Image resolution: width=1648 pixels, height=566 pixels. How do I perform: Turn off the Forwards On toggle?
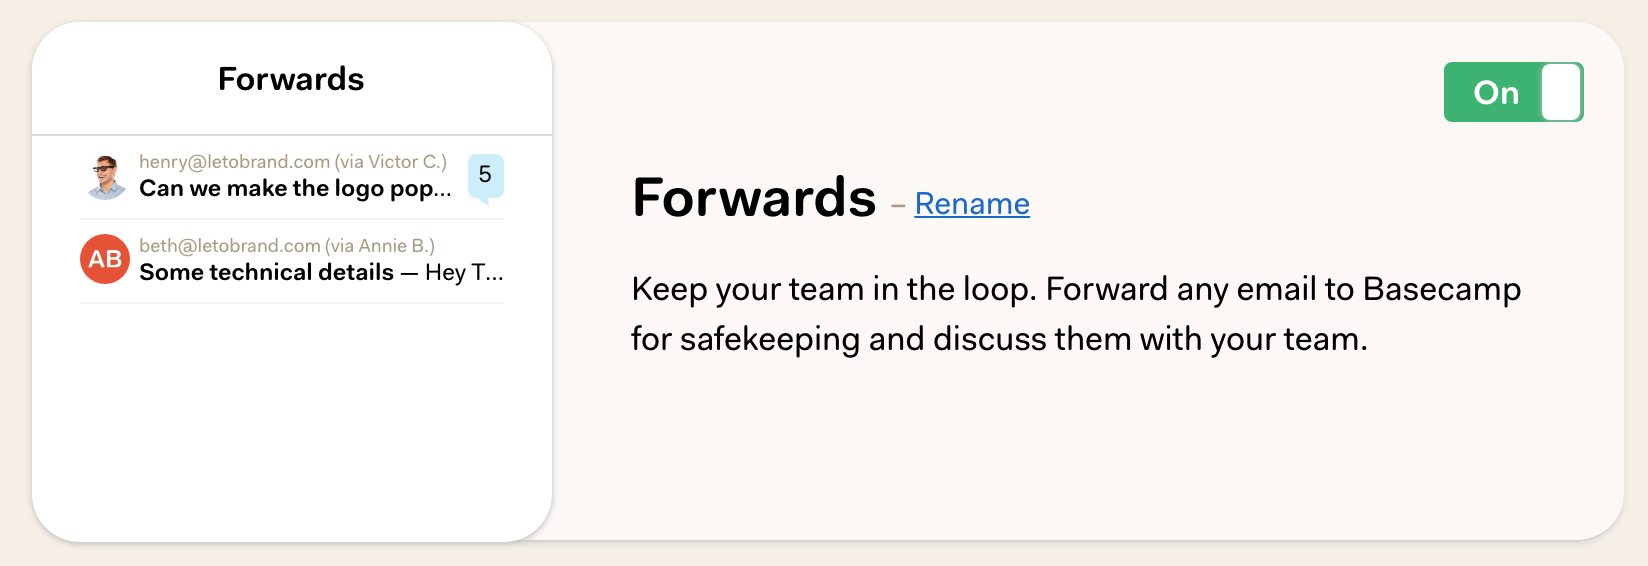coord(1513,92)
